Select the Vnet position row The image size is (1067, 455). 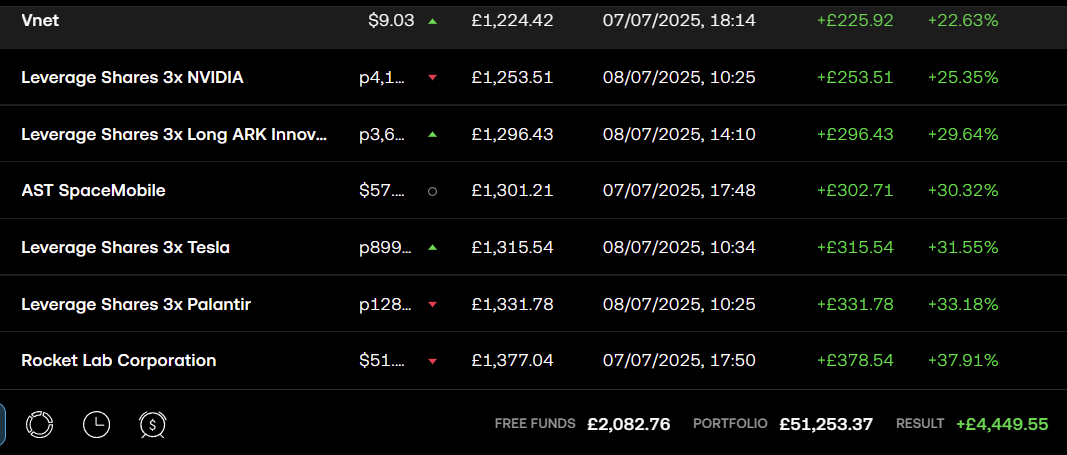[x=40, y=20]
